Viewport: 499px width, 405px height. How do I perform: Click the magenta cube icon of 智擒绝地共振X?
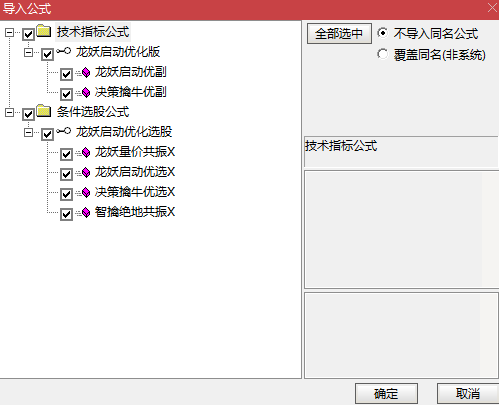(86, 212)
